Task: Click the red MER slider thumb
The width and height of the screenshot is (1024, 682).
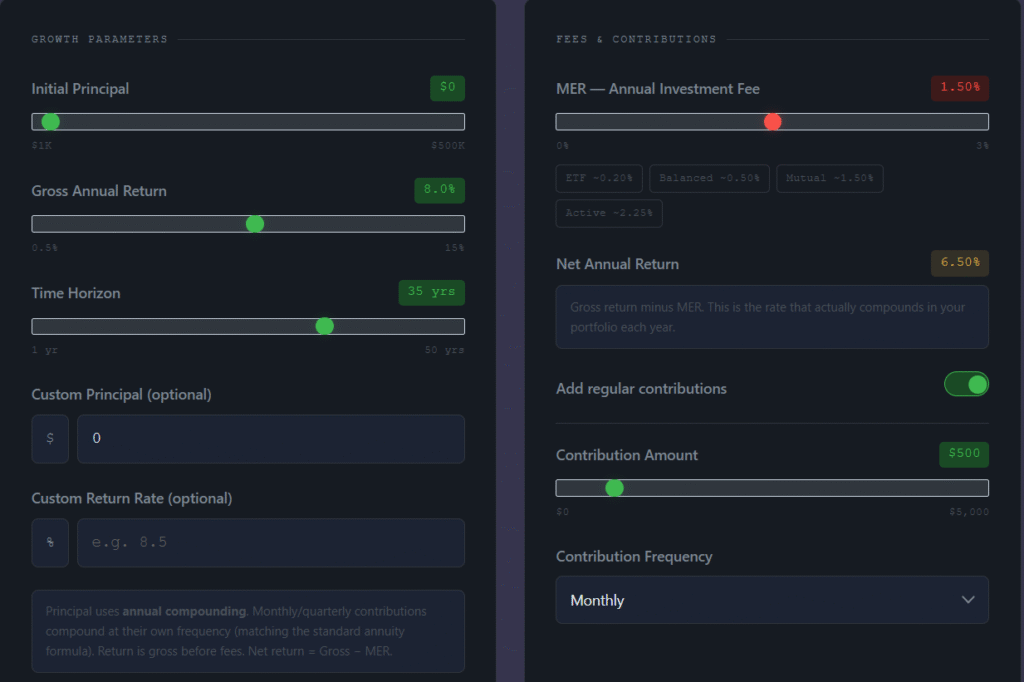Action: click(x=772, y=121)
